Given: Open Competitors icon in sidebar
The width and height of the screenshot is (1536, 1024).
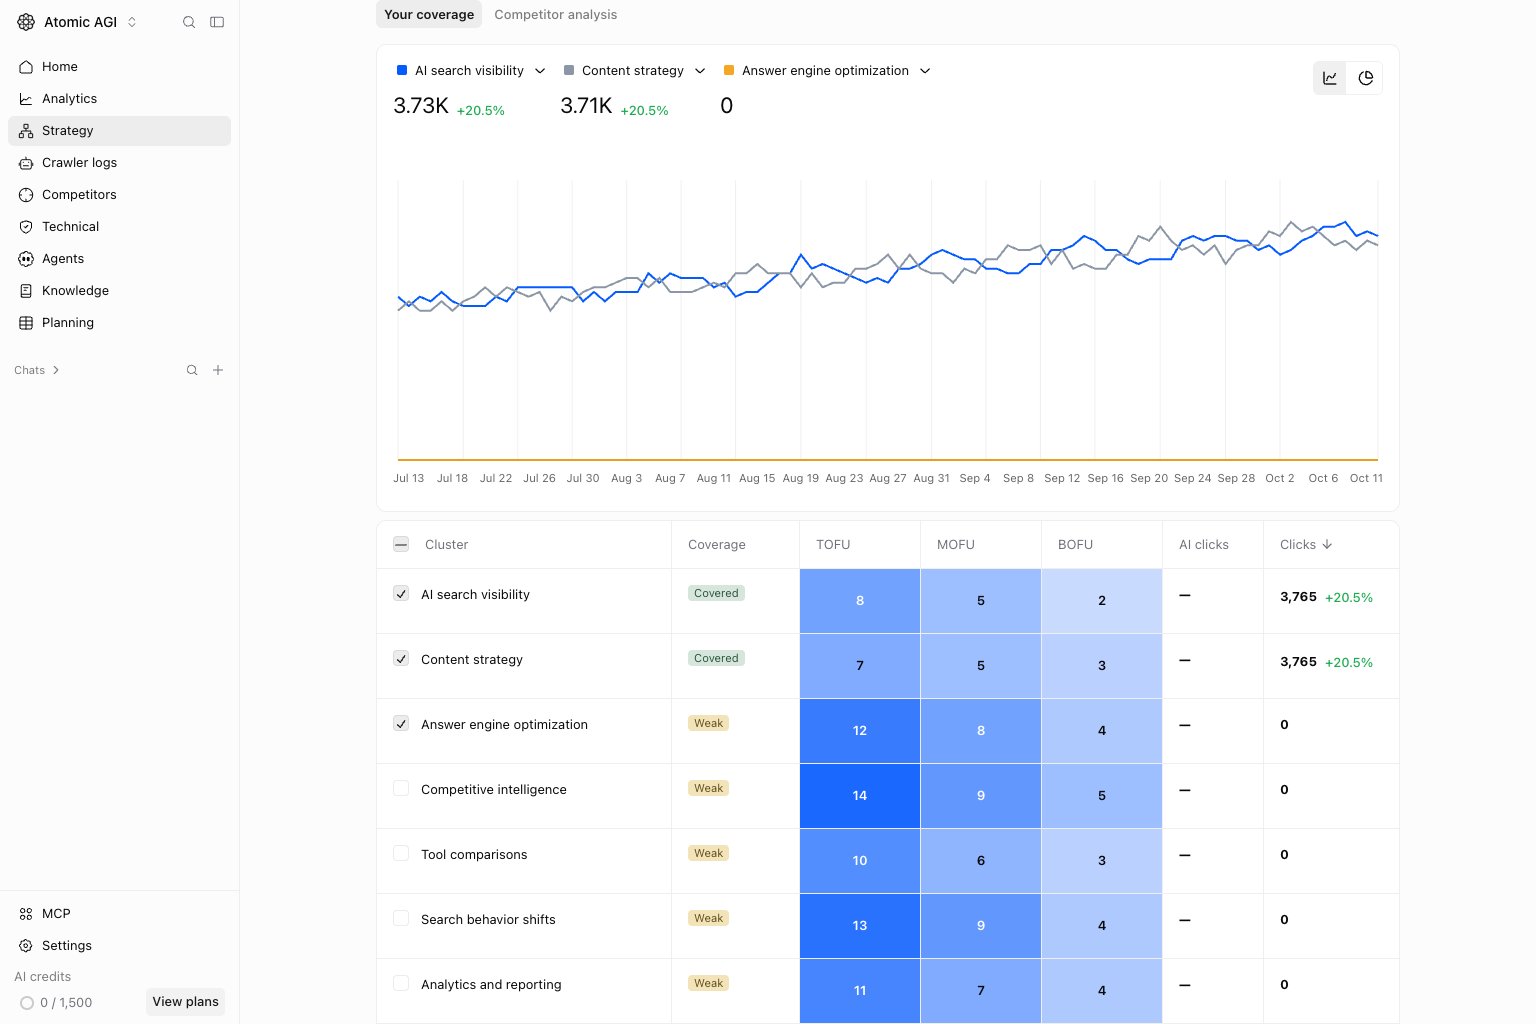Looking at the screenshot, I should [26, 195].
